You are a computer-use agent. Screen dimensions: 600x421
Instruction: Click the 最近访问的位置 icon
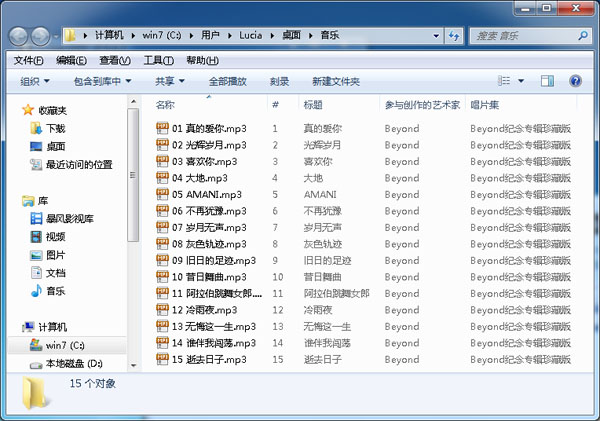[x=36, y=165]
